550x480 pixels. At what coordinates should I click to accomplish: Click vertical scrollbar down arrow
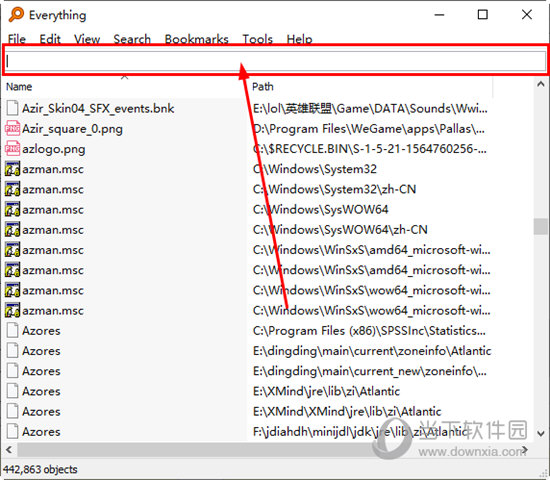pyautogui.click(x=541, y=433)
